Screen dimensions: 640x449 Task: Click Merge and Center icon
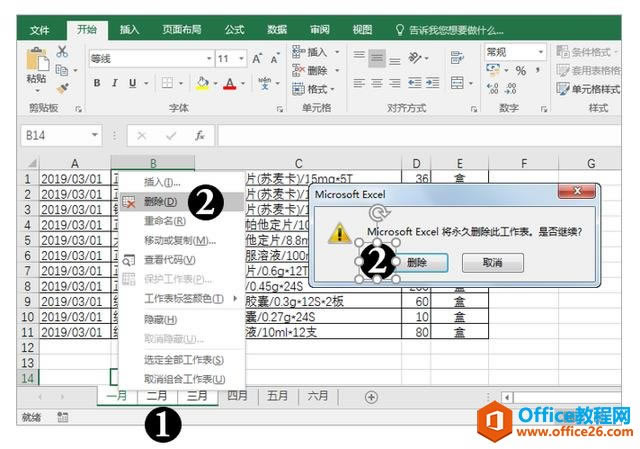coord(457,83)
